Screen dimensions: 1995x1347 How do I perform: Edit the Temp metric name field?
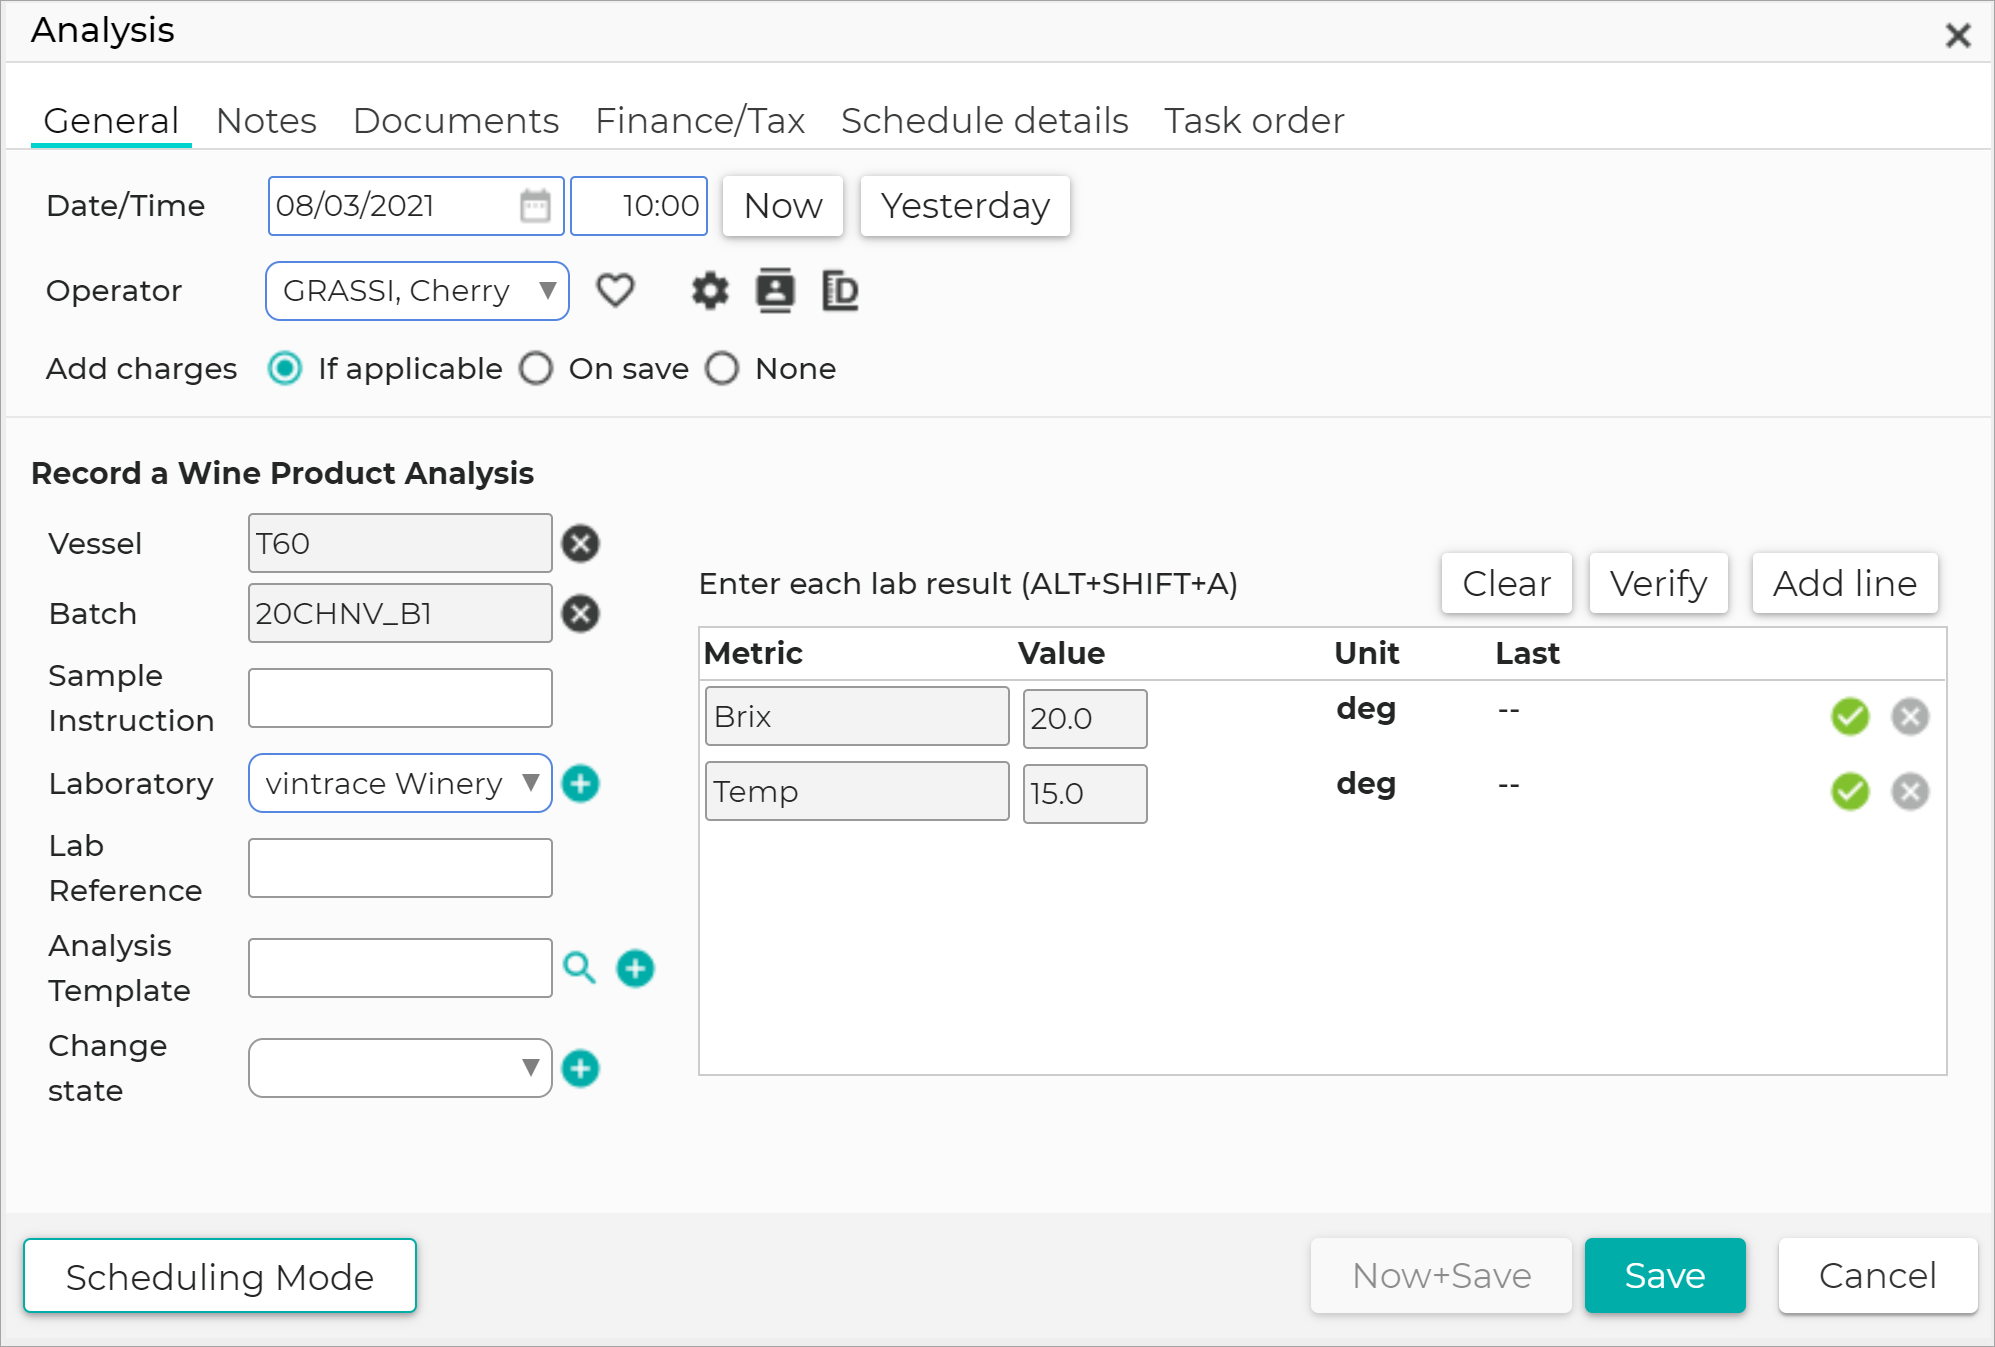click(x=857, y=791)
